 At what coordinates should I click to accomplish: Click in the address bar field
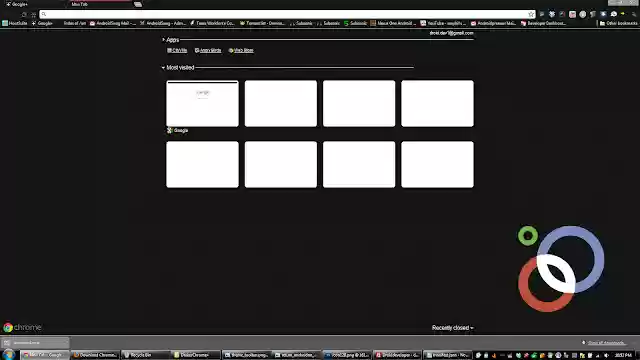click(x=287, y=14)
